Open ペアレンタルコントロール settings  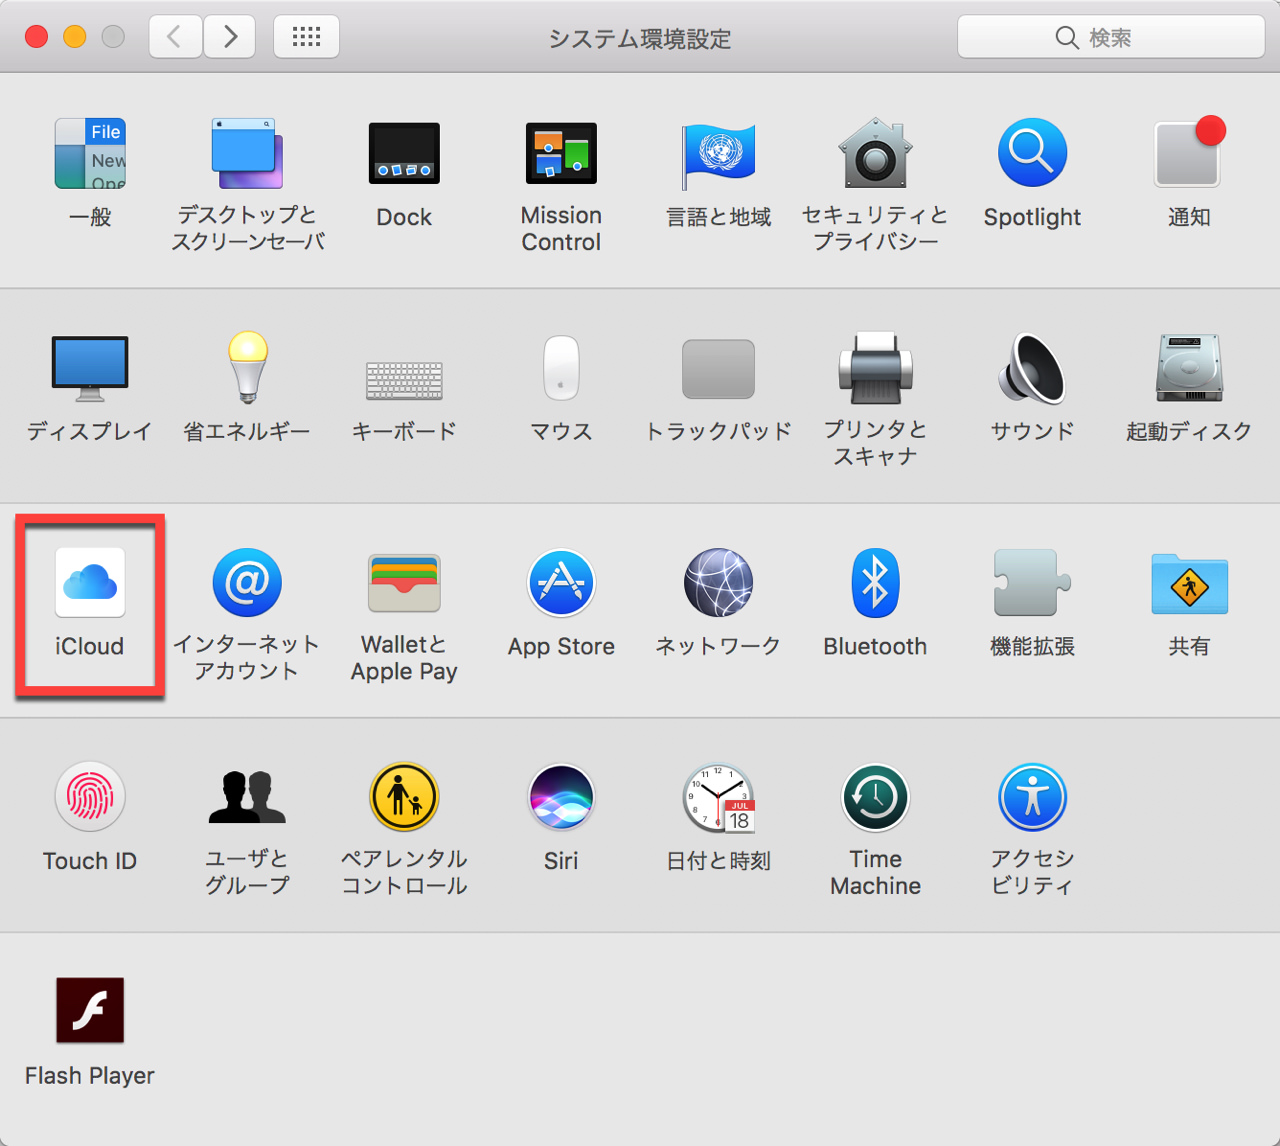pos(404,797)
